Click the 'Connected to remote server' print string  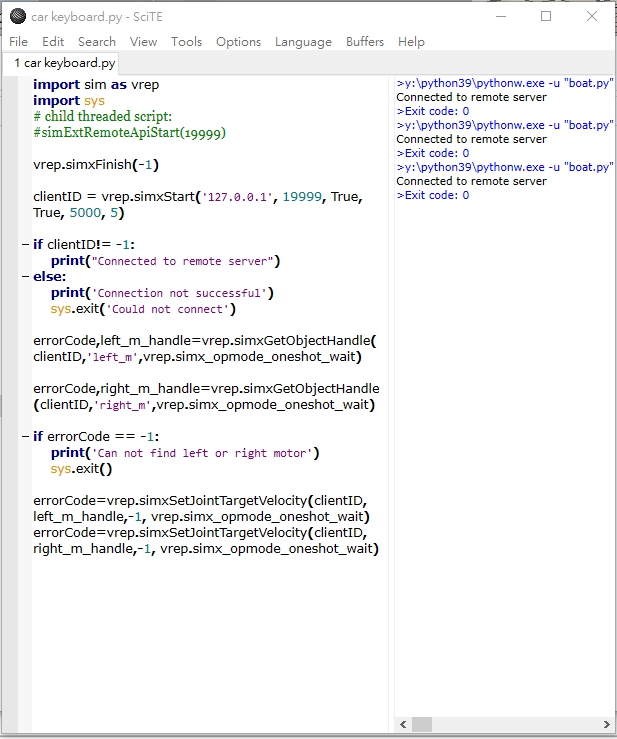182,261
